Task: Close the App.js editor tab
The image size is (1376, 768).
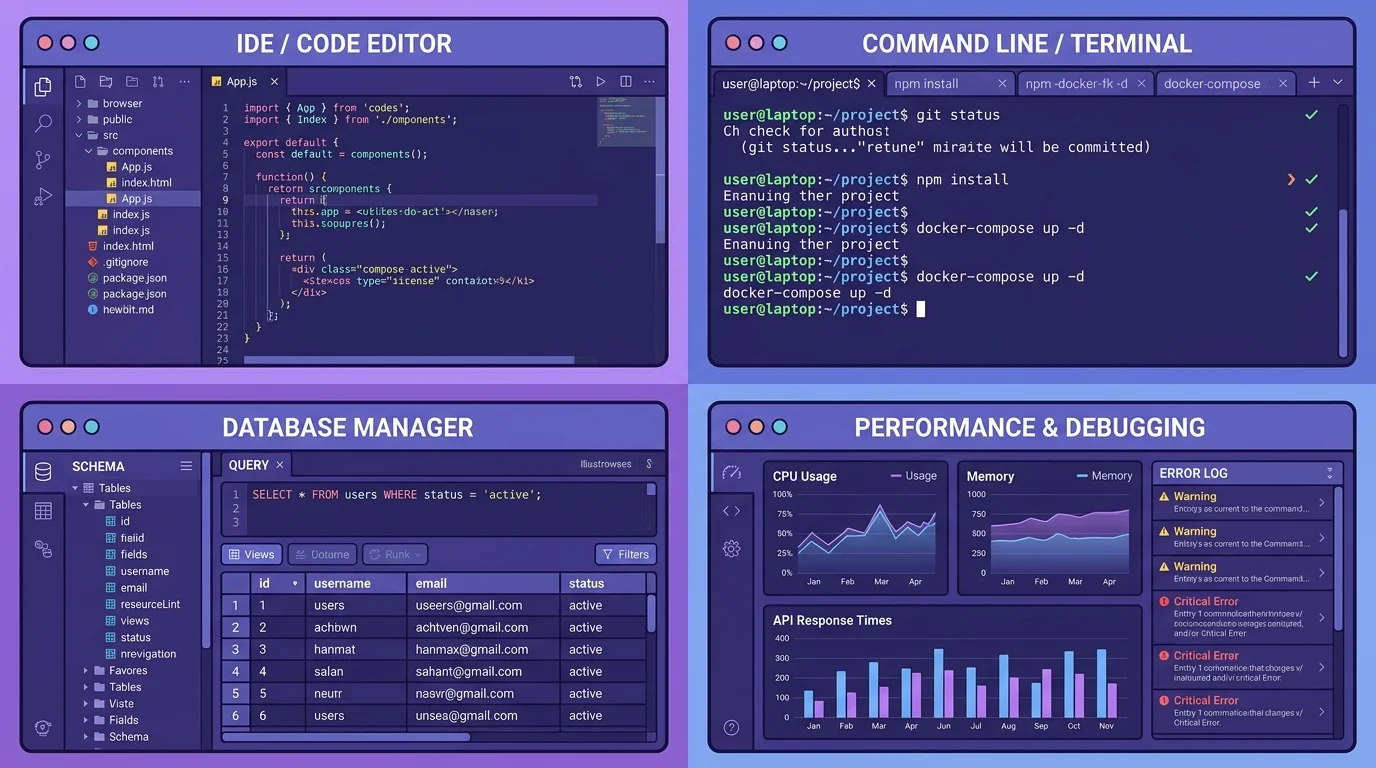Action: pos(274,82)
